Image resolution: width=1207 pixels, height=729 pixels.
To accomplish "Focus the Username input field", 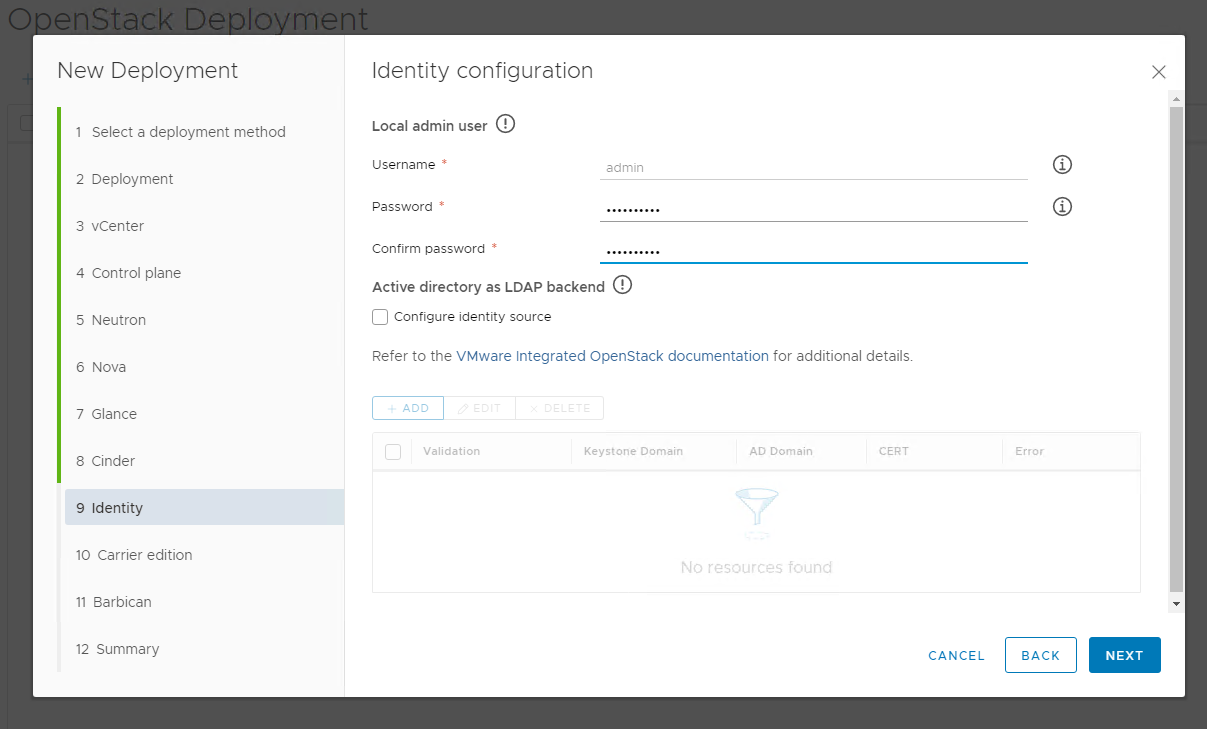I will coord(814,167).
